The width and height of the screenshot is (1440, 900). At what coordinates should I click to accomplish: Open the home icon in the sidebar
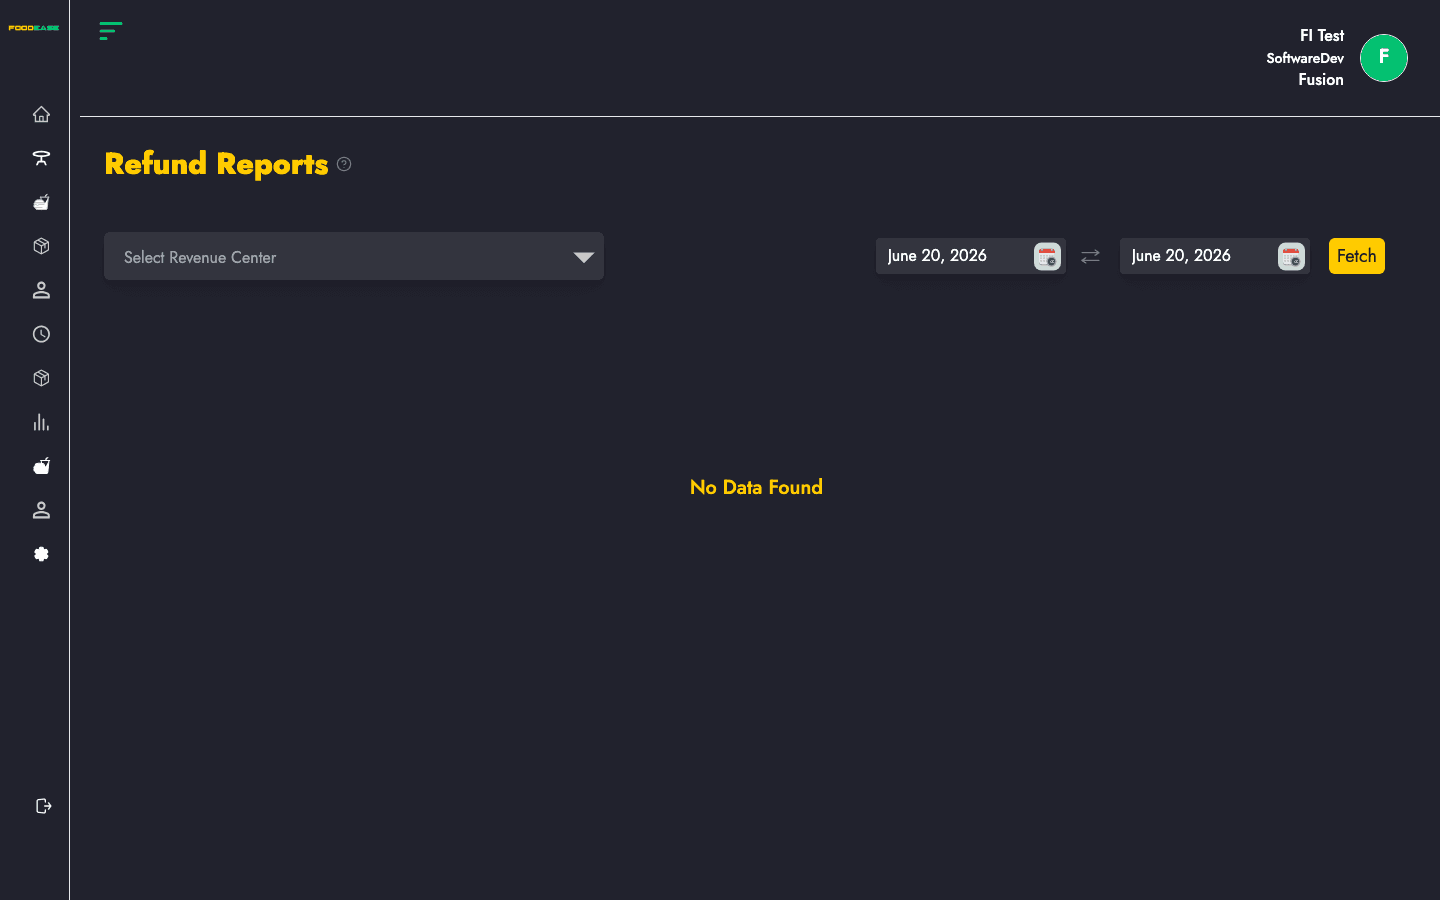[41, 114]
